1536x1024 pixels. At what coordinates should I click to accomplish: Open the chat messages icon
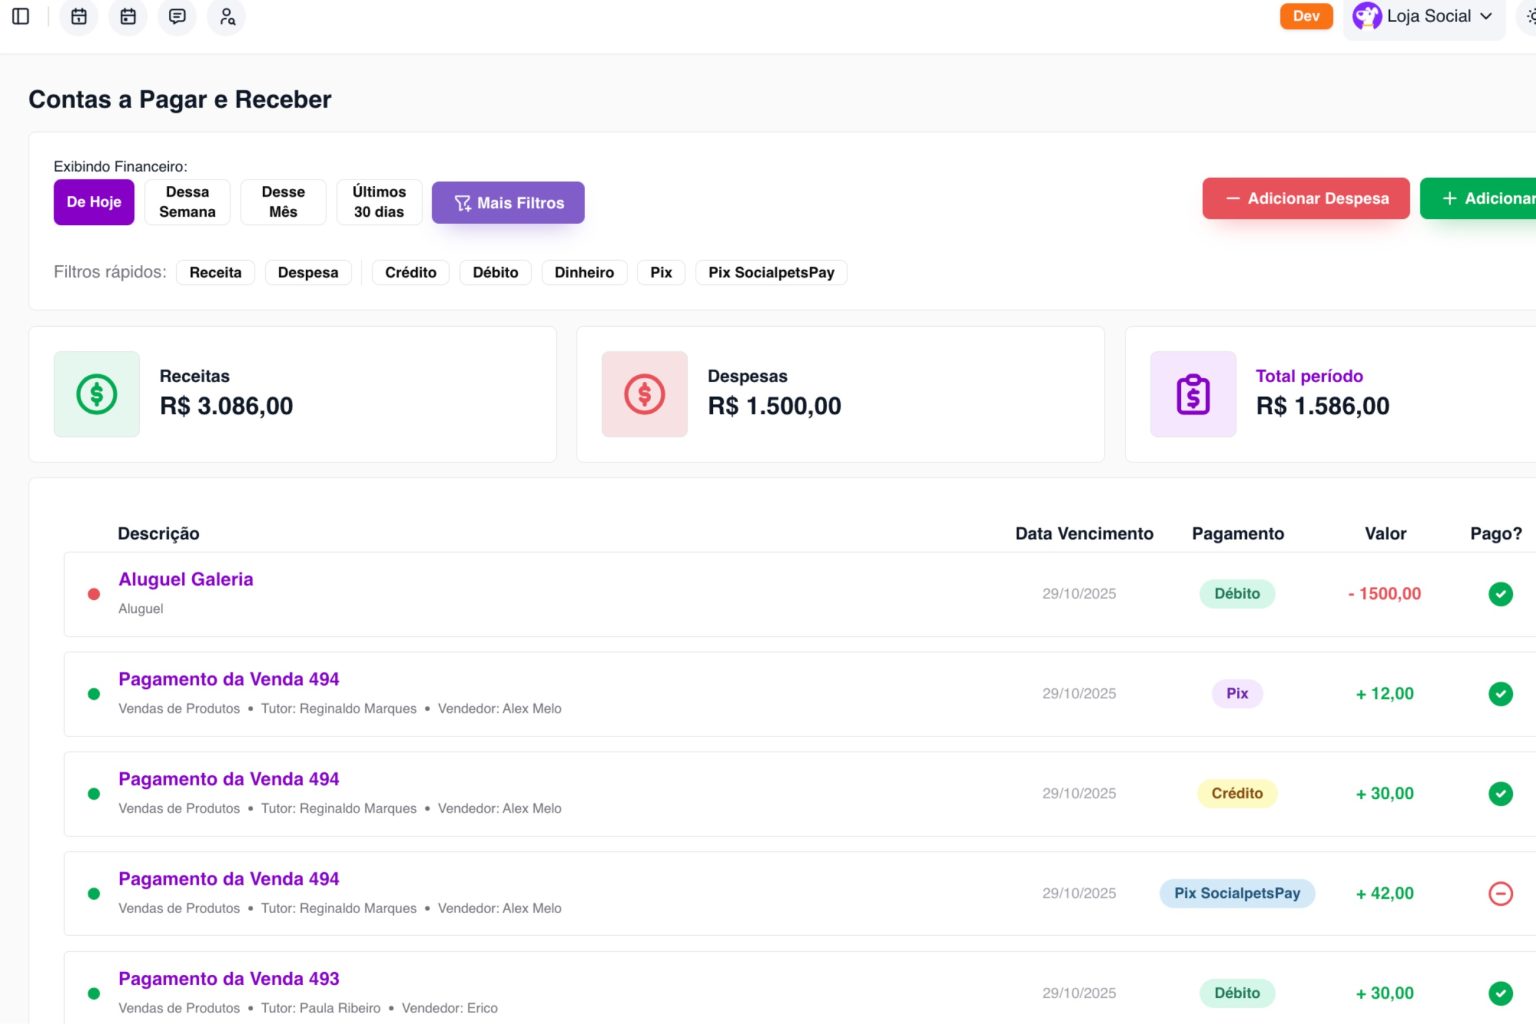(x=177, y=16)
